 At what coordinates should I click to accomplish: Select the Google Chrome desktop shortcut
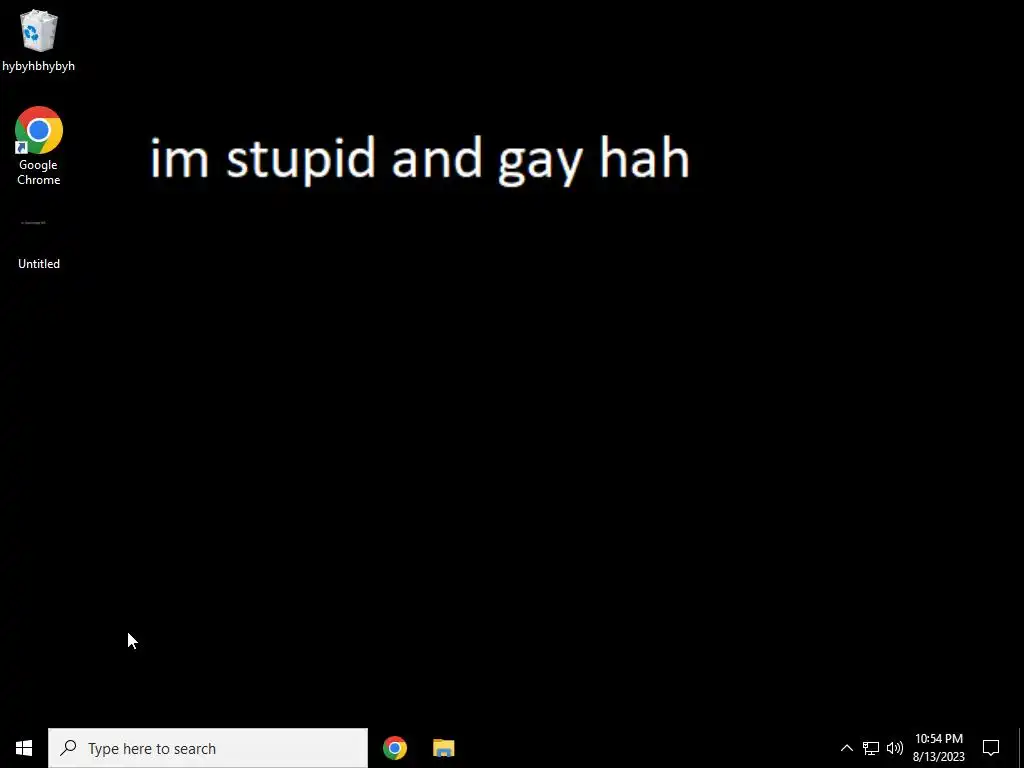39,145
